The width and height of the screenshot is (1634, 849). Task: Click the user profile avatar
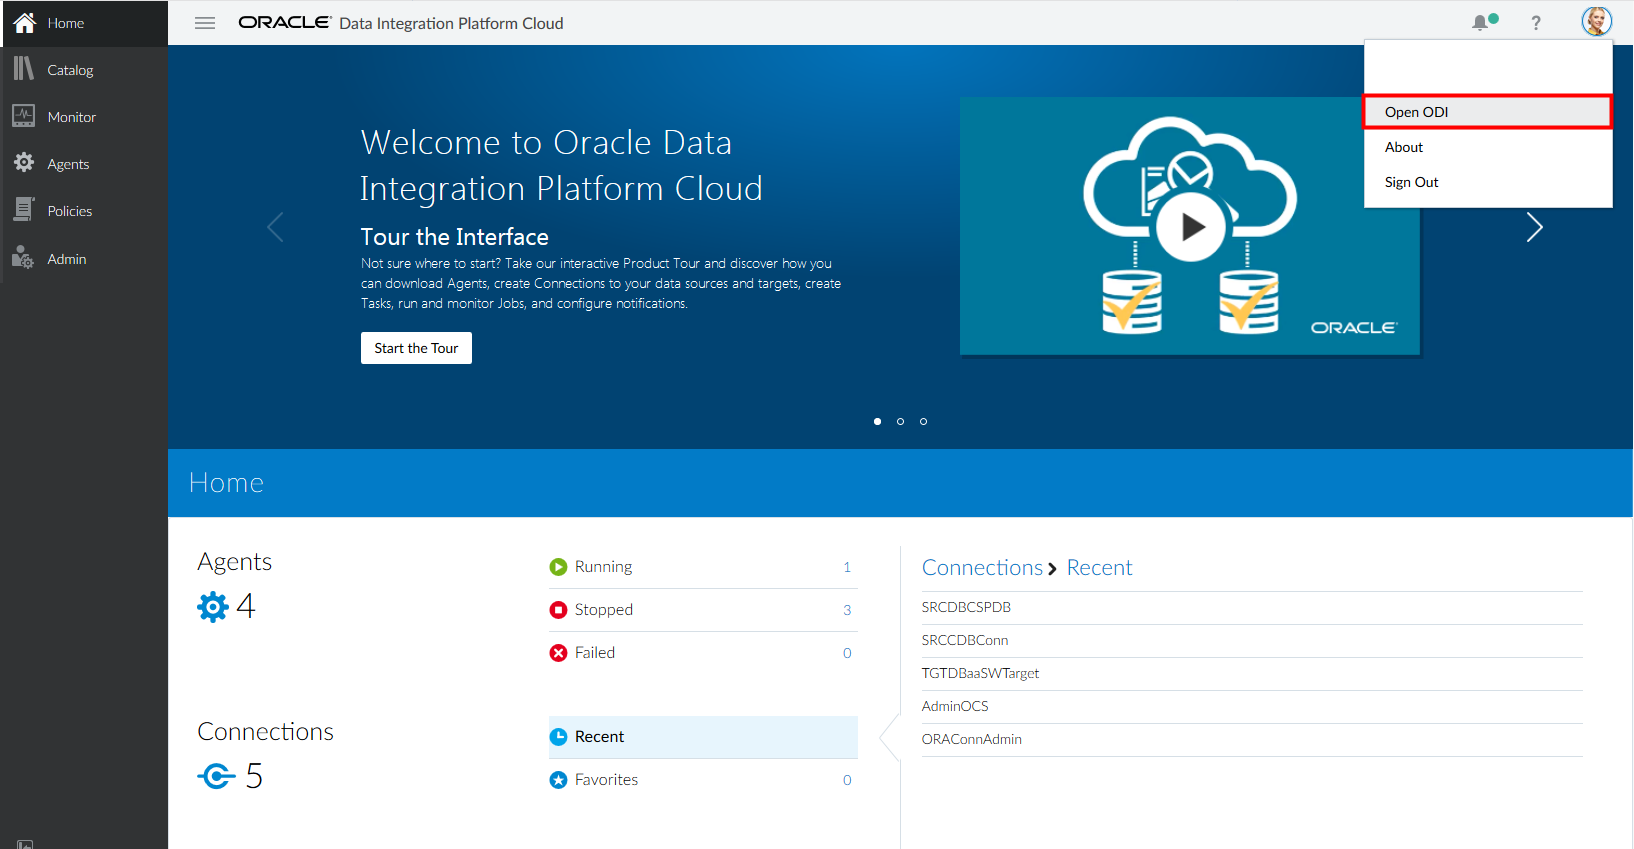[x=1596, y=21]
